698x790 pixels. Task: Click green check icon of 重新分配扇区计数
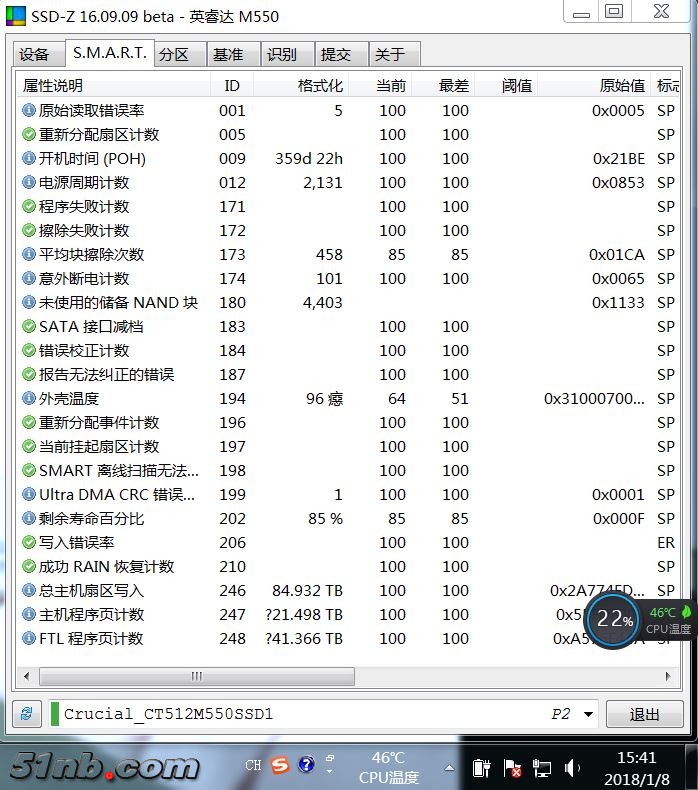(x=29, y=134)
